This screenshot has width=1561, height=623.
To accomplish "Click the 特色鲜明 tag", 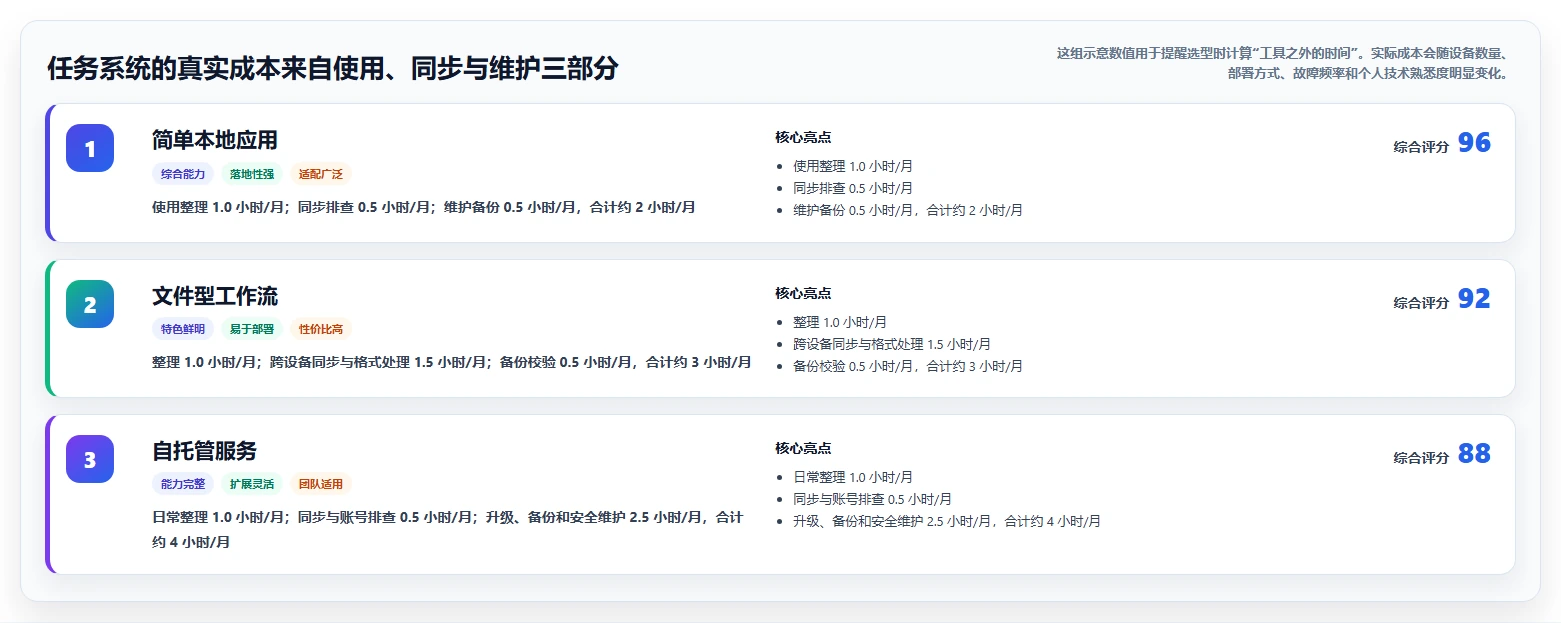I will [183, 329].
